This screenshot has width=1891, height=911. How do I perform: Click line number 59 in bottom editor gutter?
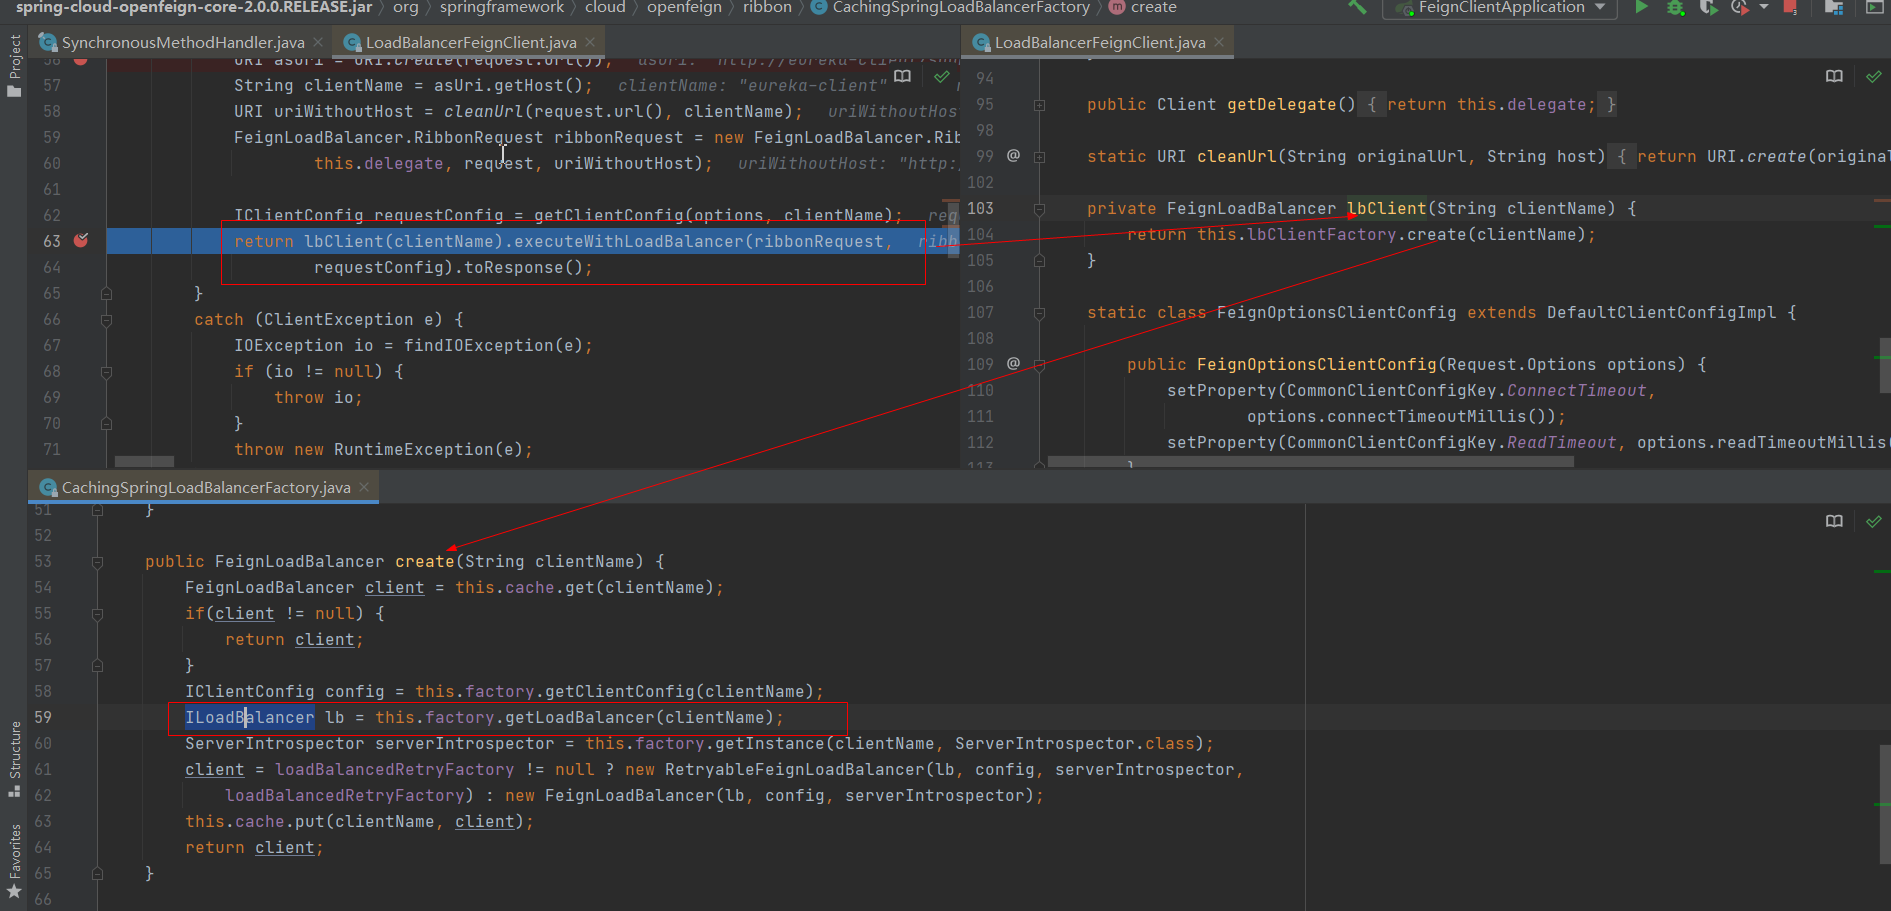(43, 717)
